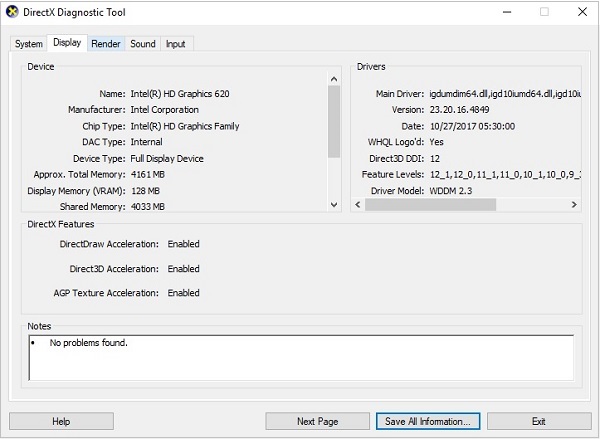Click the '4033 MB' shared memory value
This screenshot has height=439, width=600.
[148, 207]
